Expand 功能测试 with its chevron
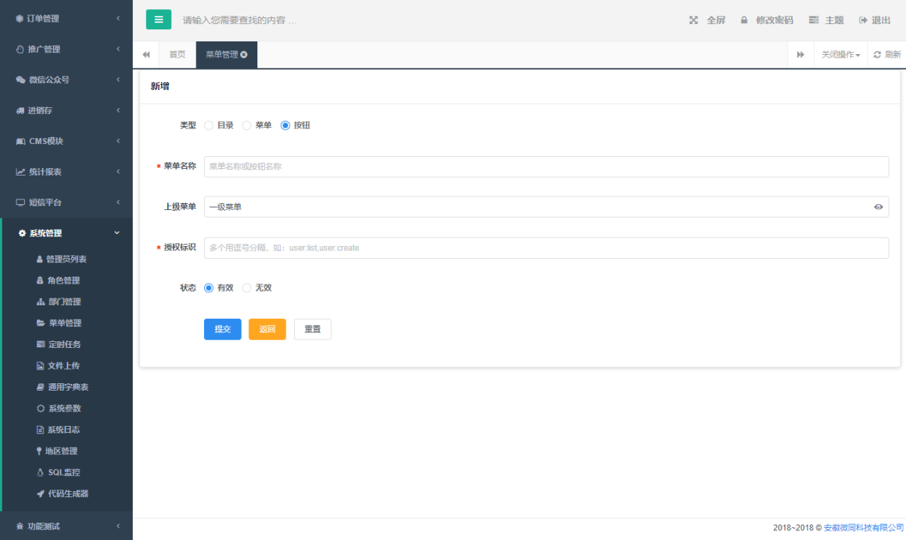906x540 pixels. coord(118,526)
